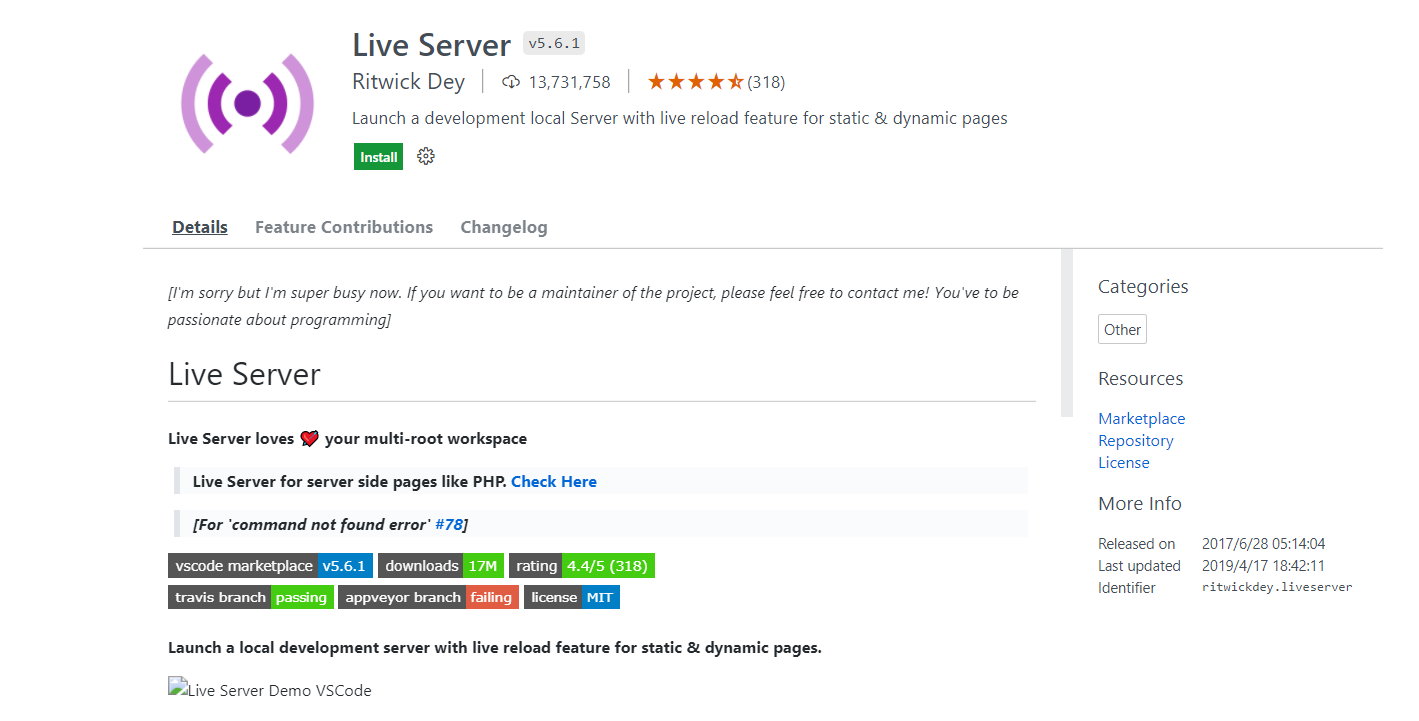
Task: Open the Feature Contributions tab
Action: point(344,227)
